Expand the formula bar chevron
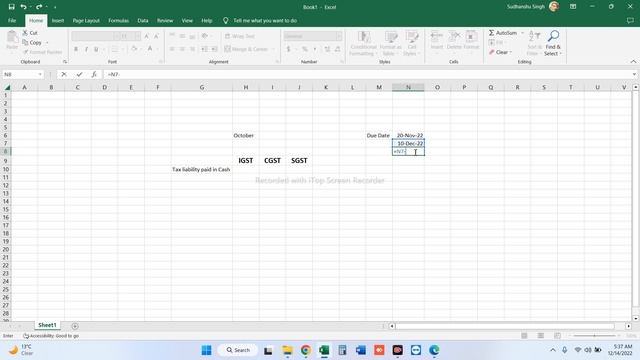640x360 pixels. pyautogui.click(x=634, y=74)
